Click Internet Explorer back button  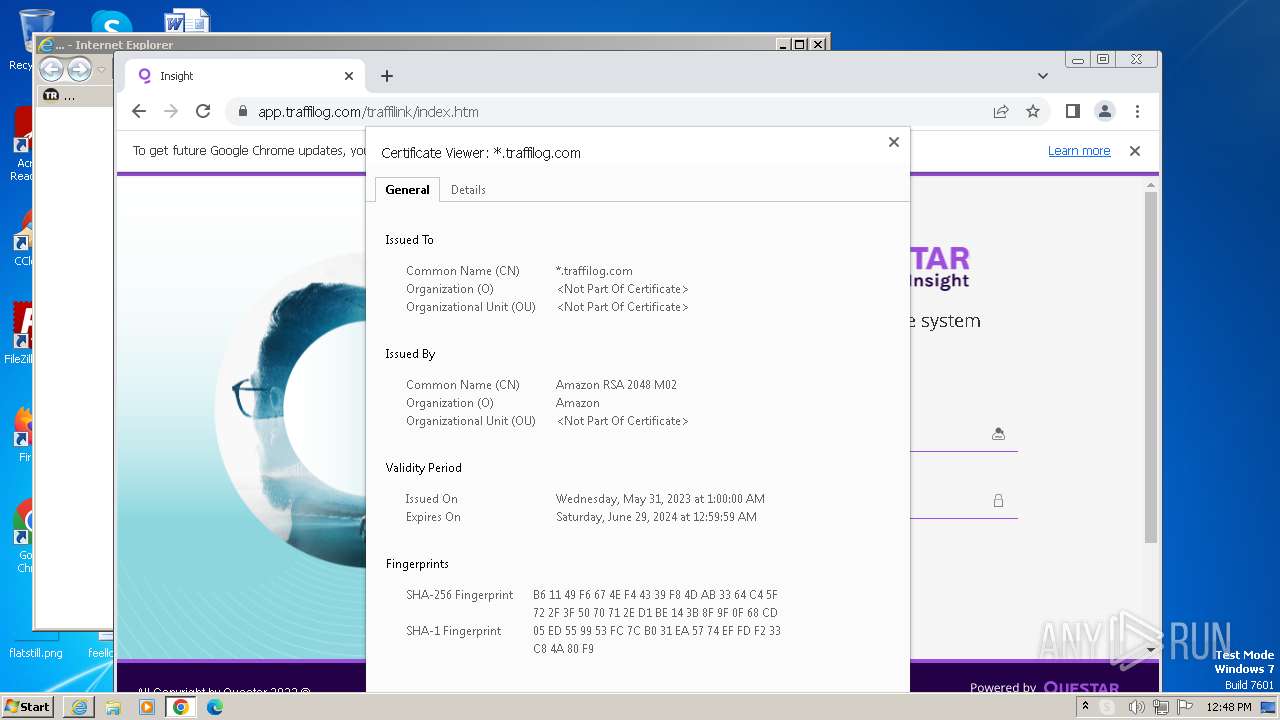[x=52, y=69]
